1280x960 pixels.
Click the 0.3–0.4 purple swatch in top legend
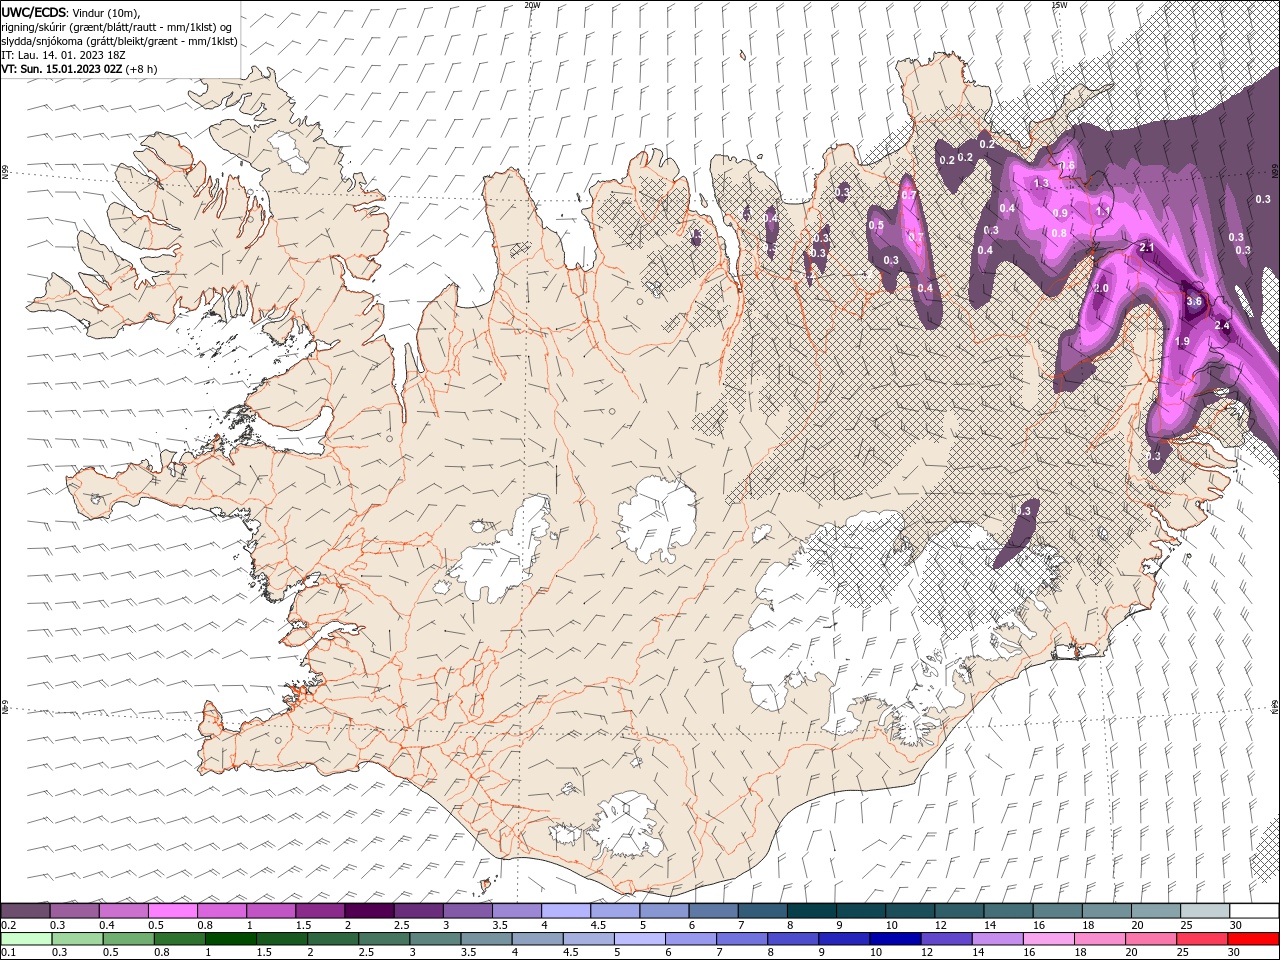click(x=74, y=911)
